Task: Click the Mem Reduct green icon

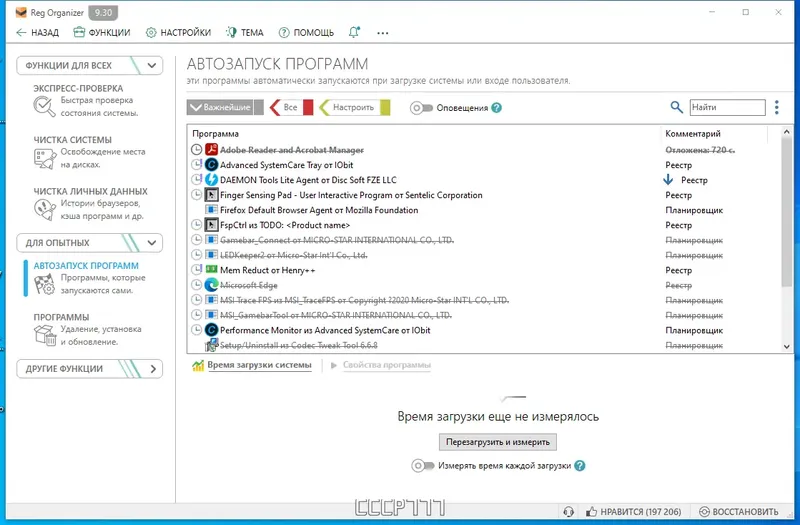Action: [x=211, y=269]
